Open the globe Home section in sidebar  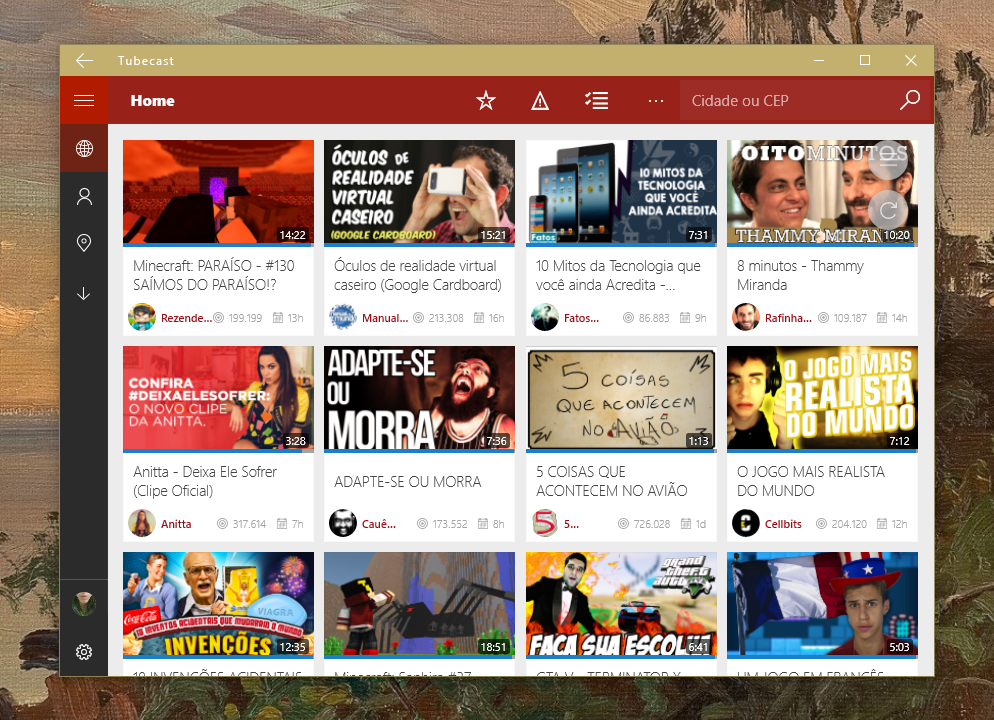(x=84, y=148)
